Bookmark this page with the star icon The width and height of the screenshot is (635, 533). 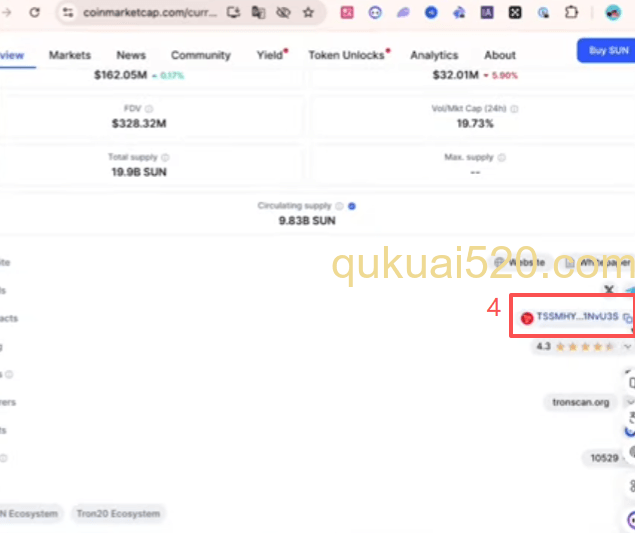pos(309,13)
